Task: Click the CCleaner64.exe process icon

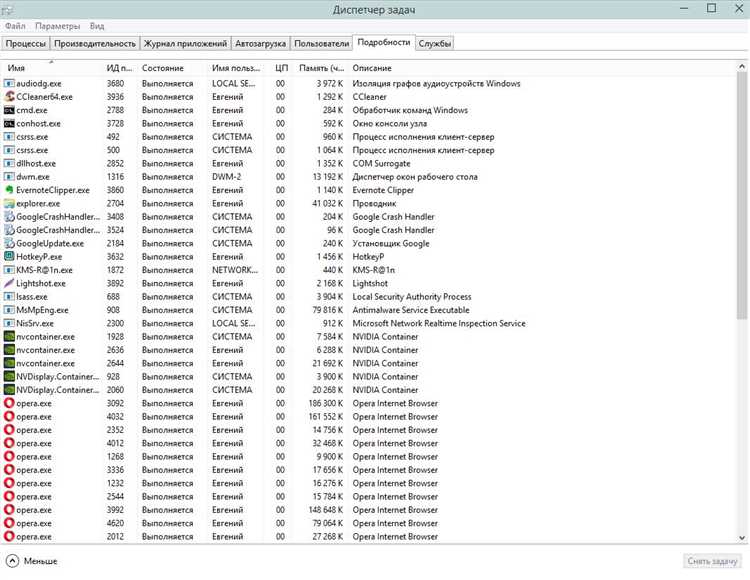Action: (x=9, y=97)
